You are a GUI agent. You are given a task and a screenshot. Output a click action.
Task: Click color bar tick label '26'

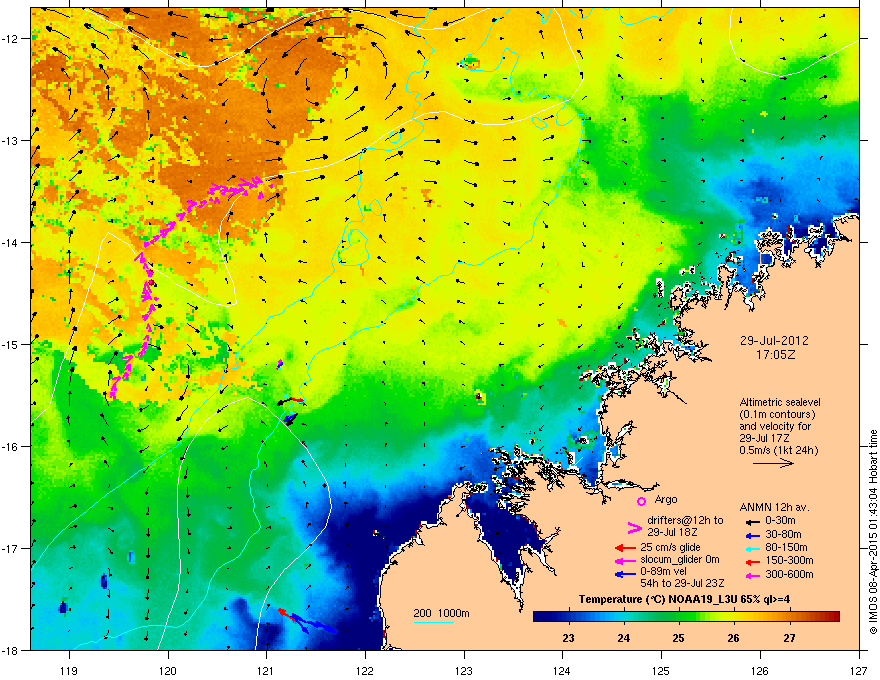coord(734,638)
